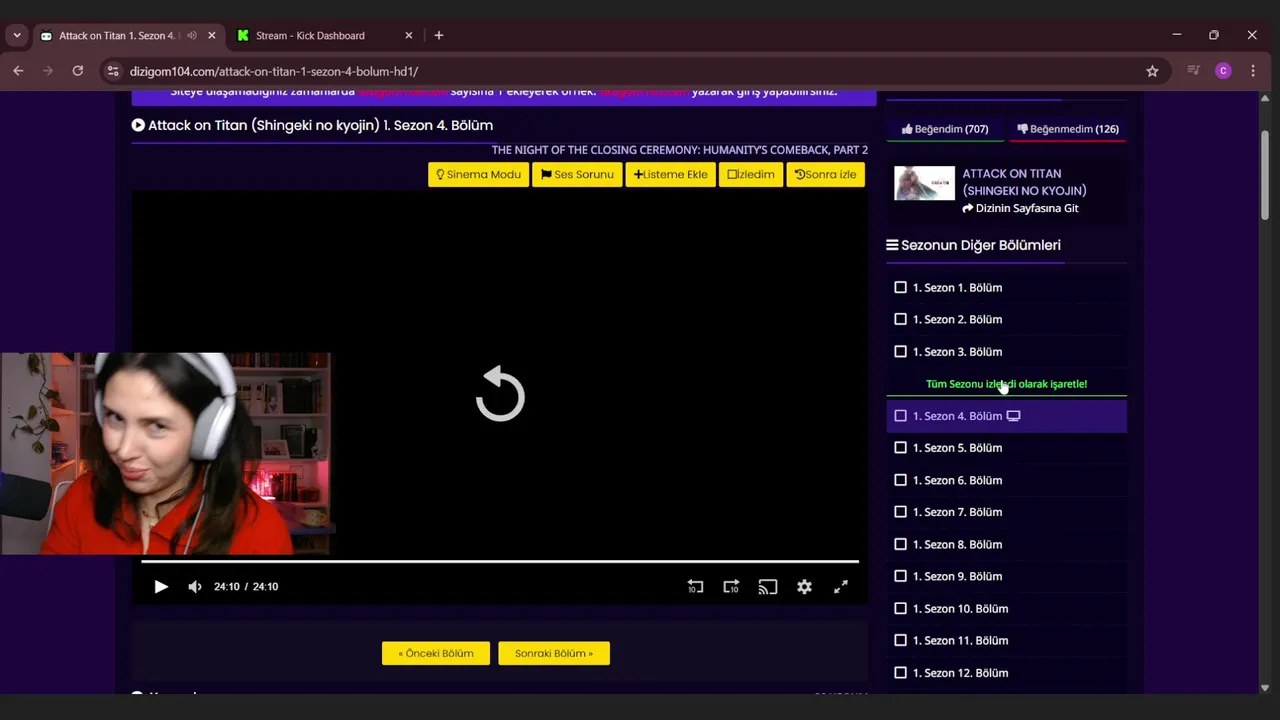The height and width of the screenshot is (720, 1280).
Task: Open the 1. Sezon 10. Bölüm episode link
Action: (960, 609)
